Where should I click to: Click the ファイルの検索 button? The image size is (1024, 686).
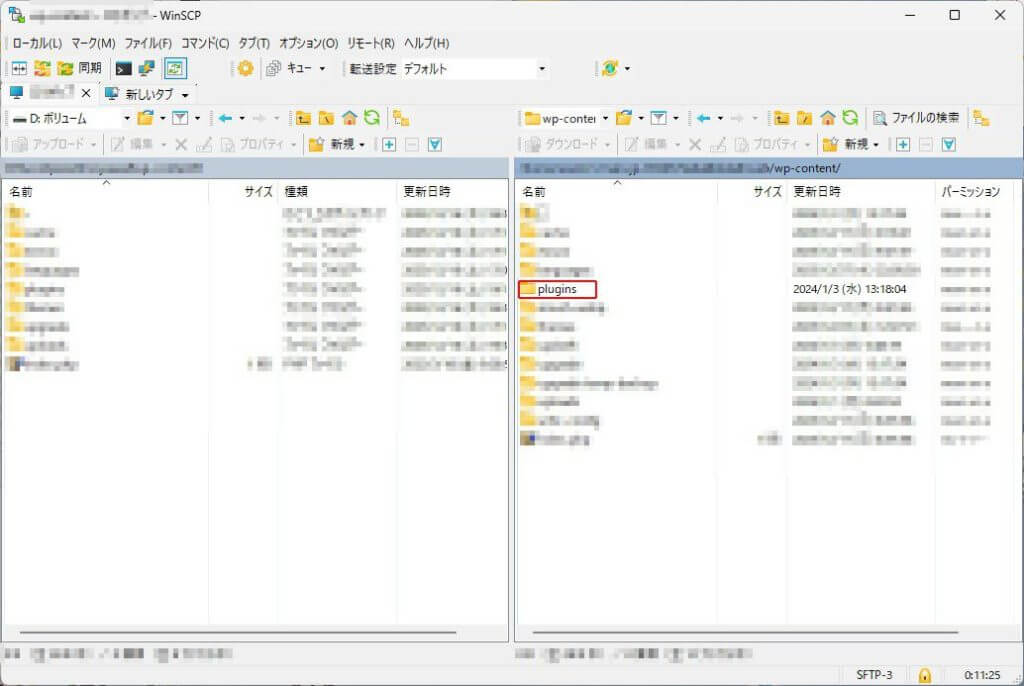pos(915,118)
